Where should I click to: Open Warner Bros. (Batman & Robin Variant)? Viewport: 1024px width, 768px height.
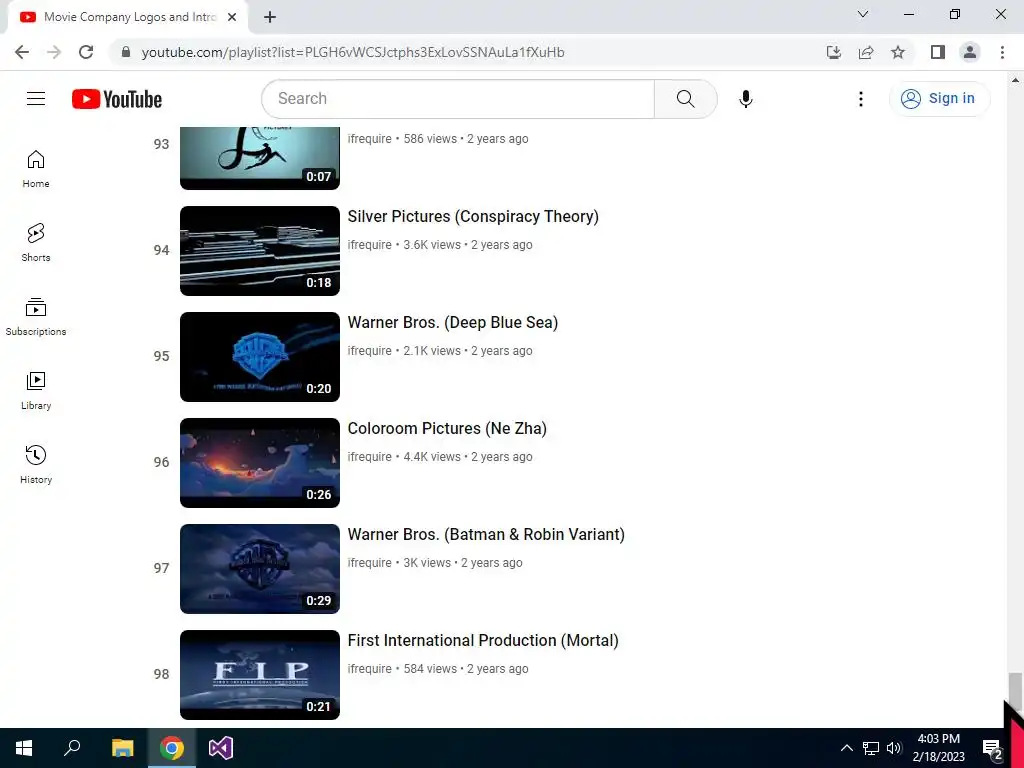click(486, 534)
